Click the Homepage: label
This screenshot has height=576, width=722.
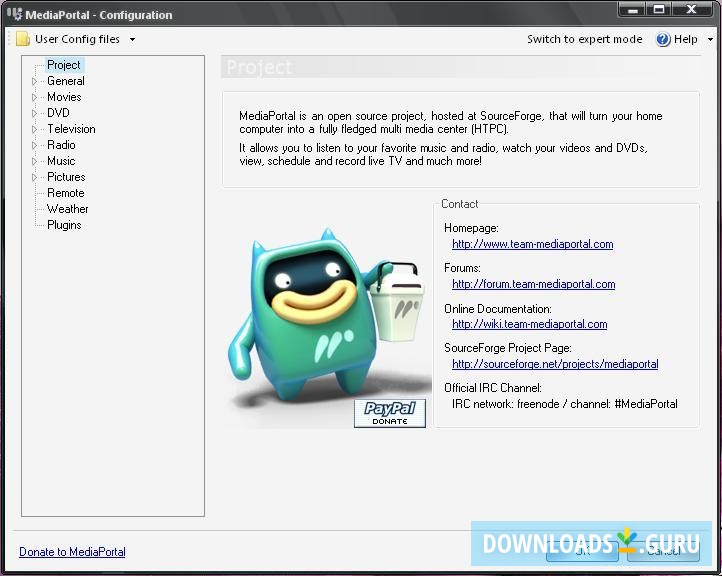coord(471,228)
